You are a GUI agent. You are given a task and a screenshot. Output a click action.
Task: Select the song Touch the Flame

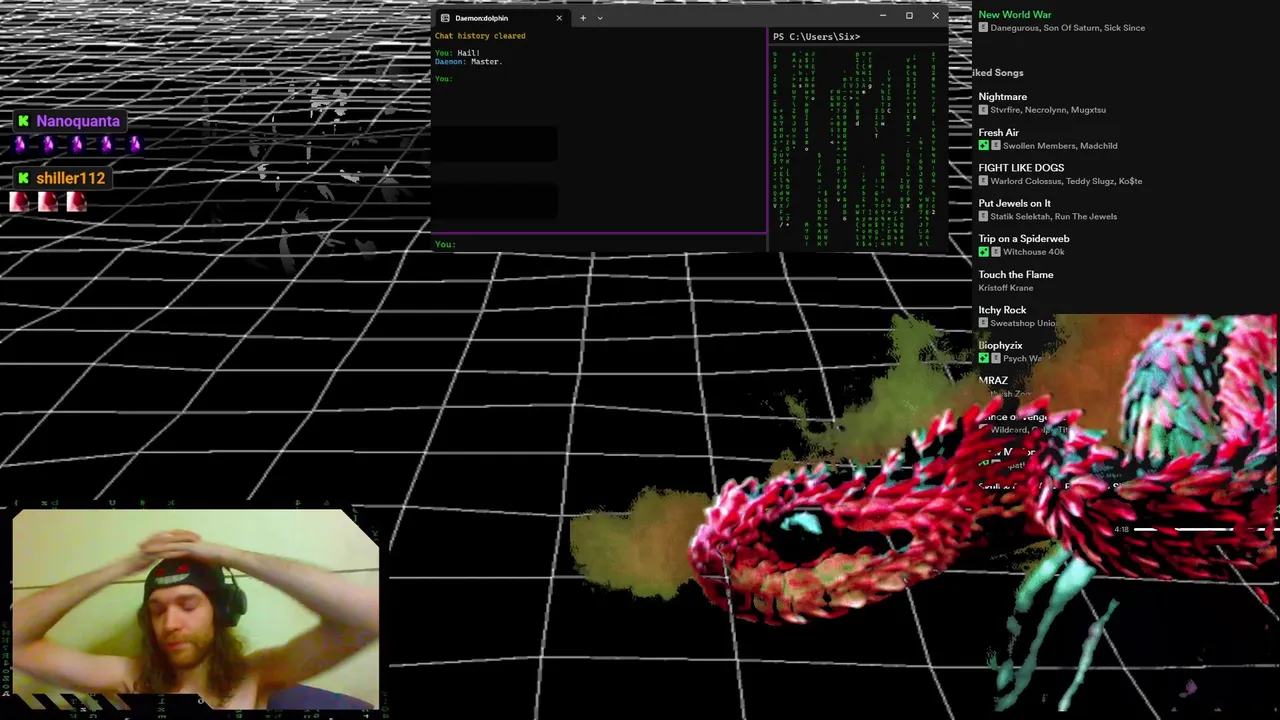point(1016,275)
